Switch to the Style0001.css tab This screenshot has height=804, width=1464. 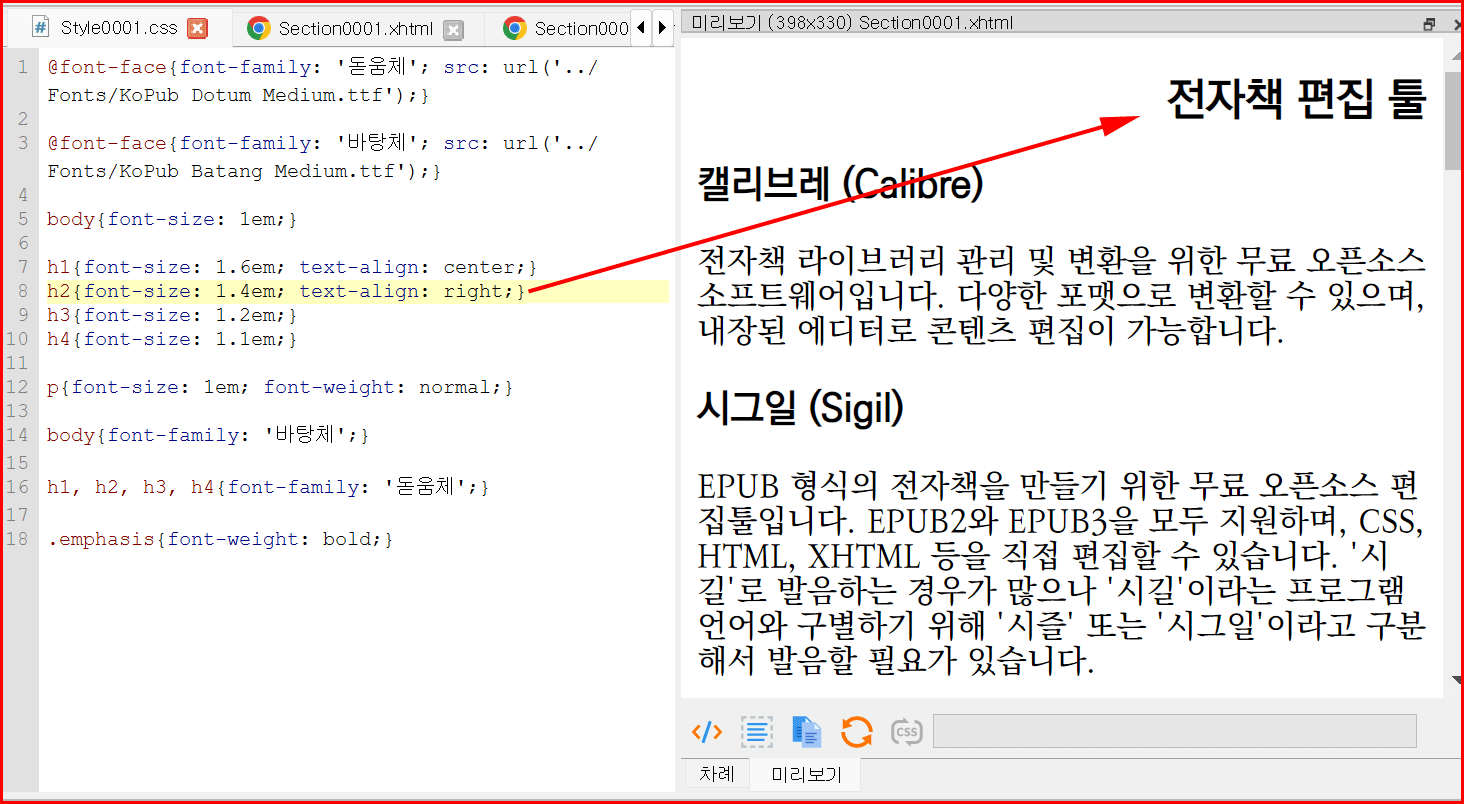(118, 28)
